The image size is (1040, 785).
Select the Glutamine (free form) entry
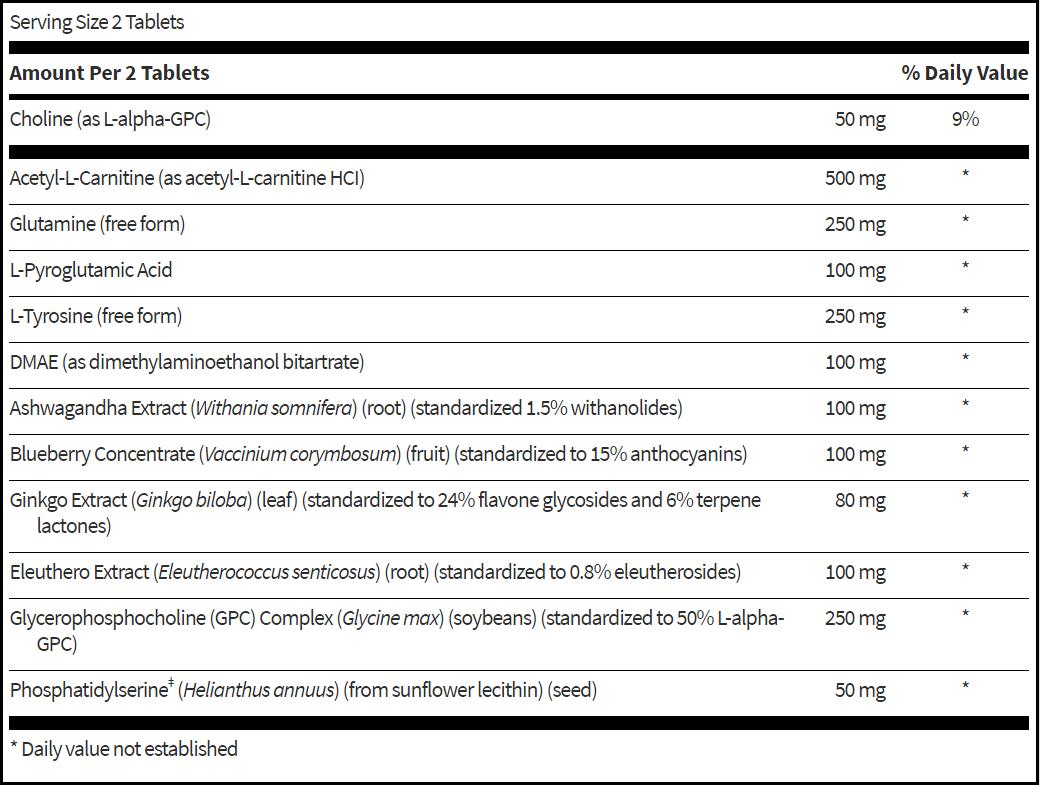pyautogui.click(x=98, y=224)
